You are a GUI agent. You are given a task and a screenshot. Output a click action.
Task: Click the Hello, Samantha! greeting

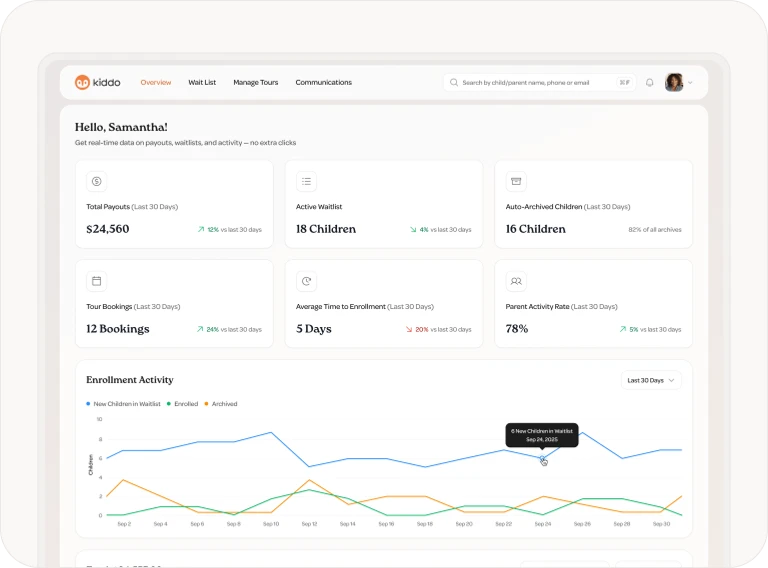121,127
